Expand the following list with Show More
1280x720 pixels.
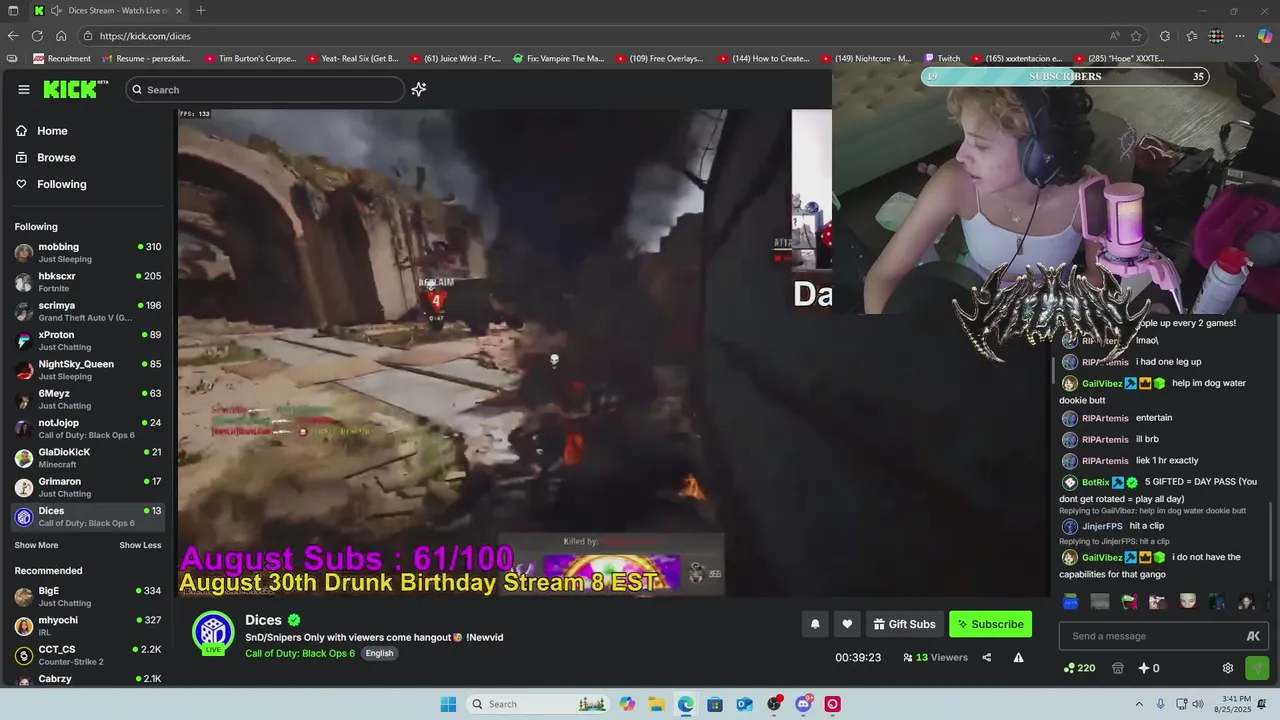36,545
